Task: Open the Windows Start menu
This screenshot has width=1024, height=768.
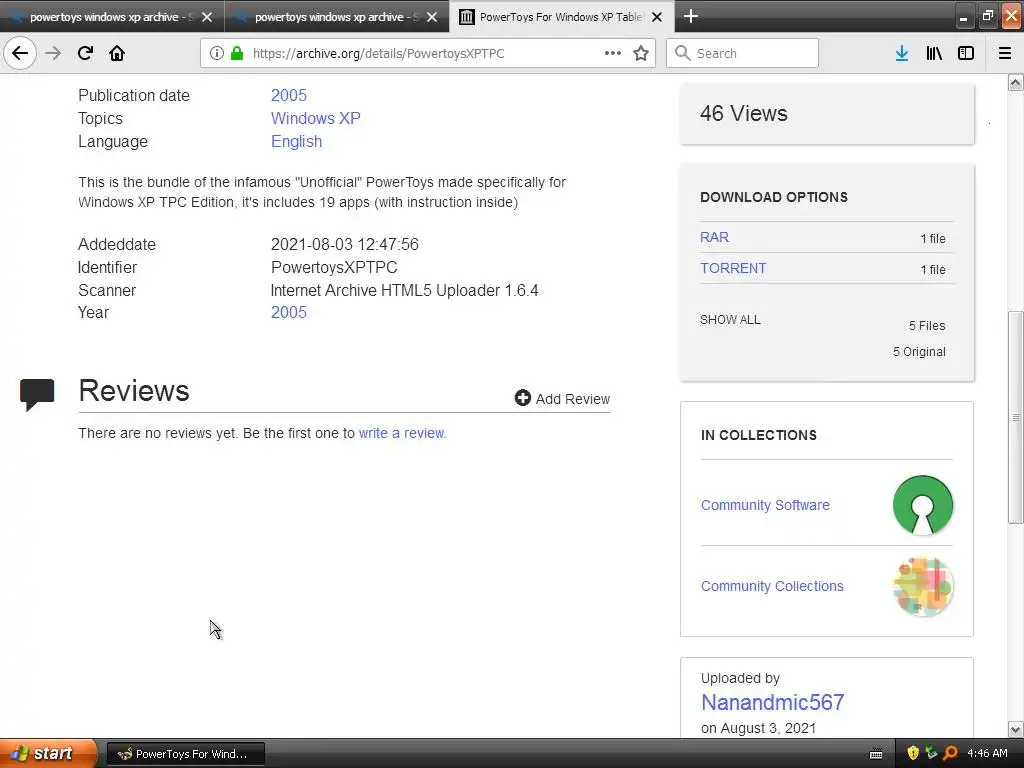Action: [x=48, y=753]
